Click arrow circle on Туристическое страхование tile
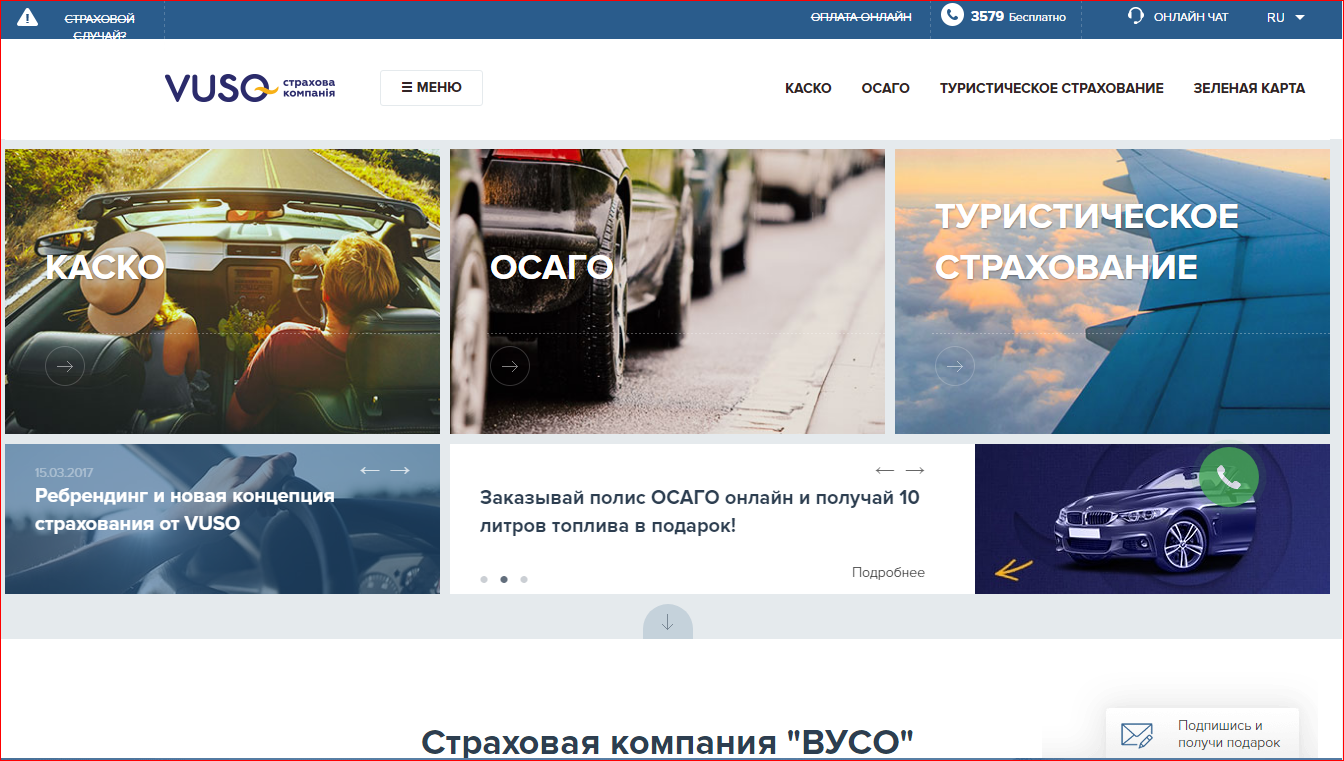This screenshot has height=761, width=1344. 954,367
